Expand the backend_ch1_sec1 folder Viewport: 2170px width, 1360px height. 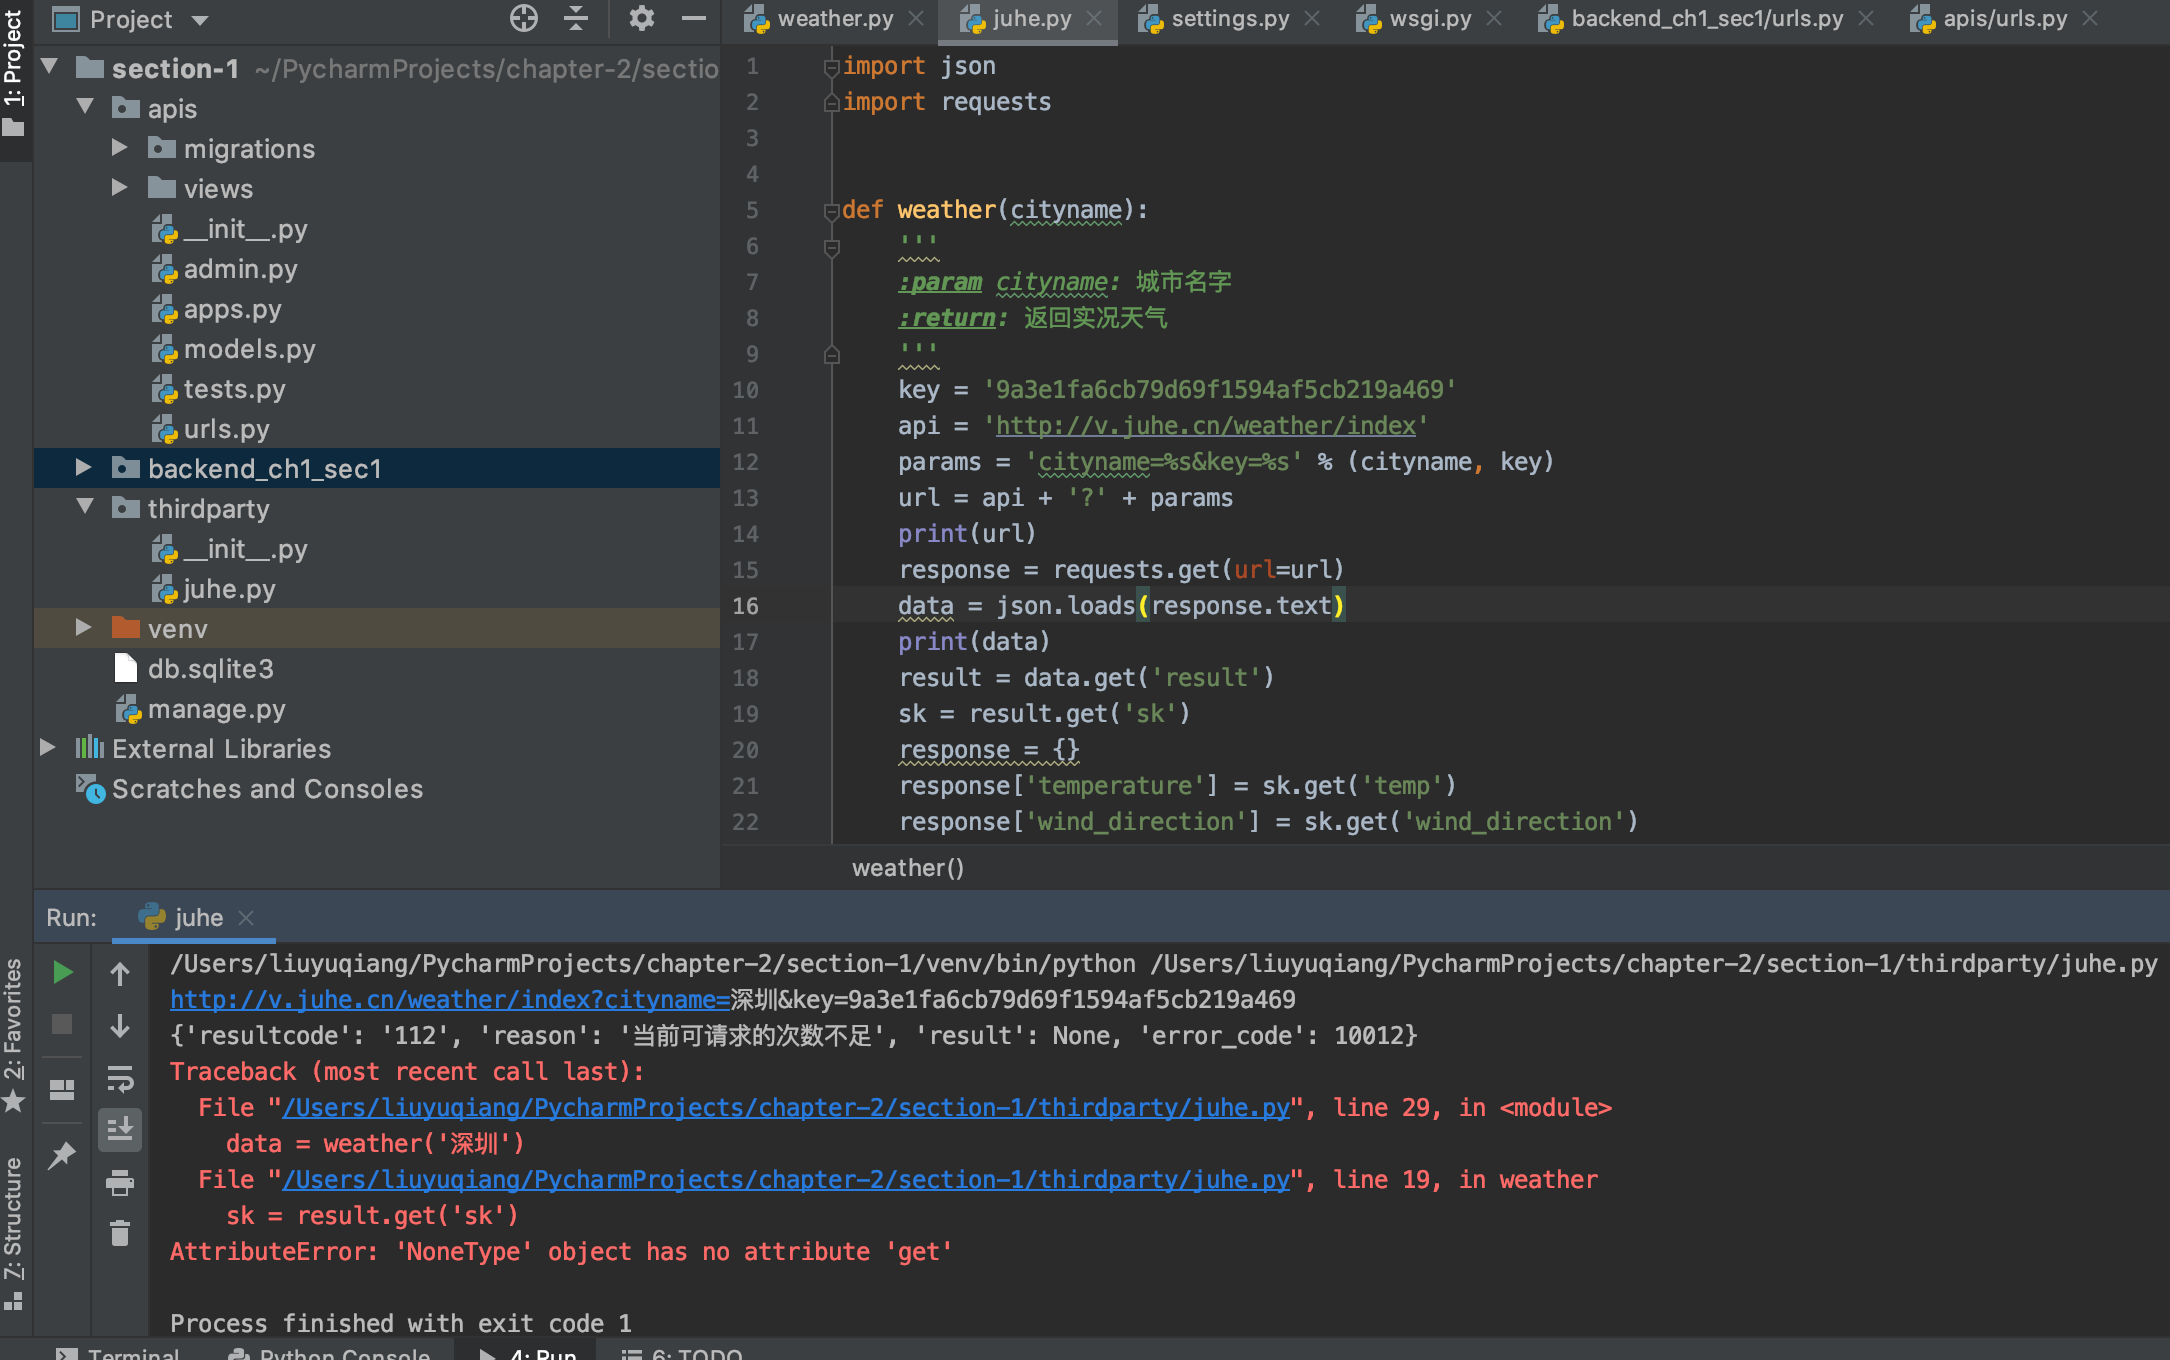84,467
